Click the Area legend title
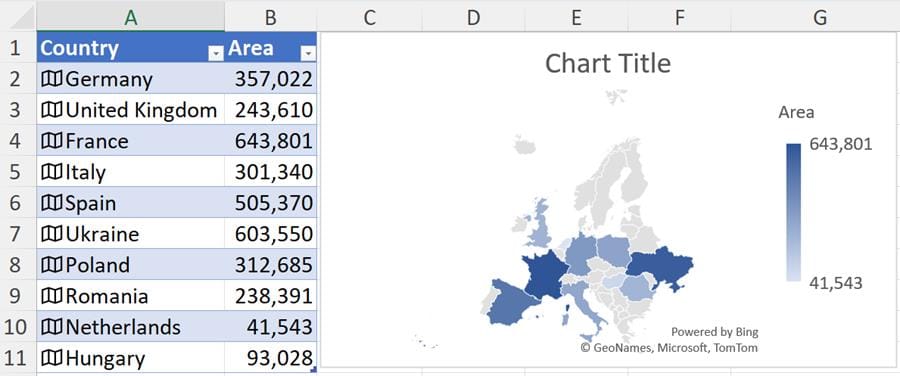This screenshot has height=376, width=900. pyautogui.click(x=796, y=112)
